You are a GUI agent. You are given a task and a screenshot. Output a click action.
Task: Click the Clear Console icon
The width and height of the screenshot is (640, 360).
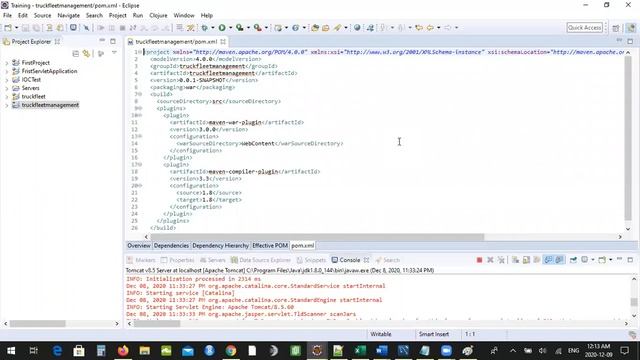click(516, 260)
